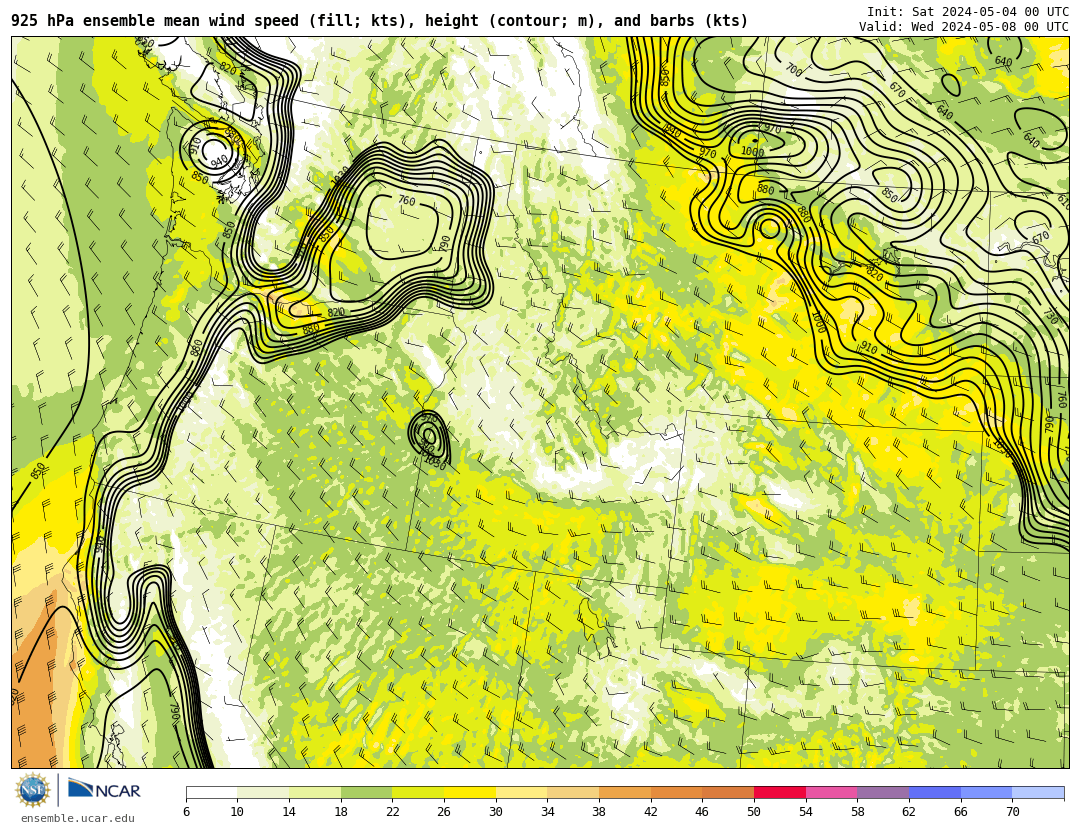Click the colorbar label '70'

1012,812
